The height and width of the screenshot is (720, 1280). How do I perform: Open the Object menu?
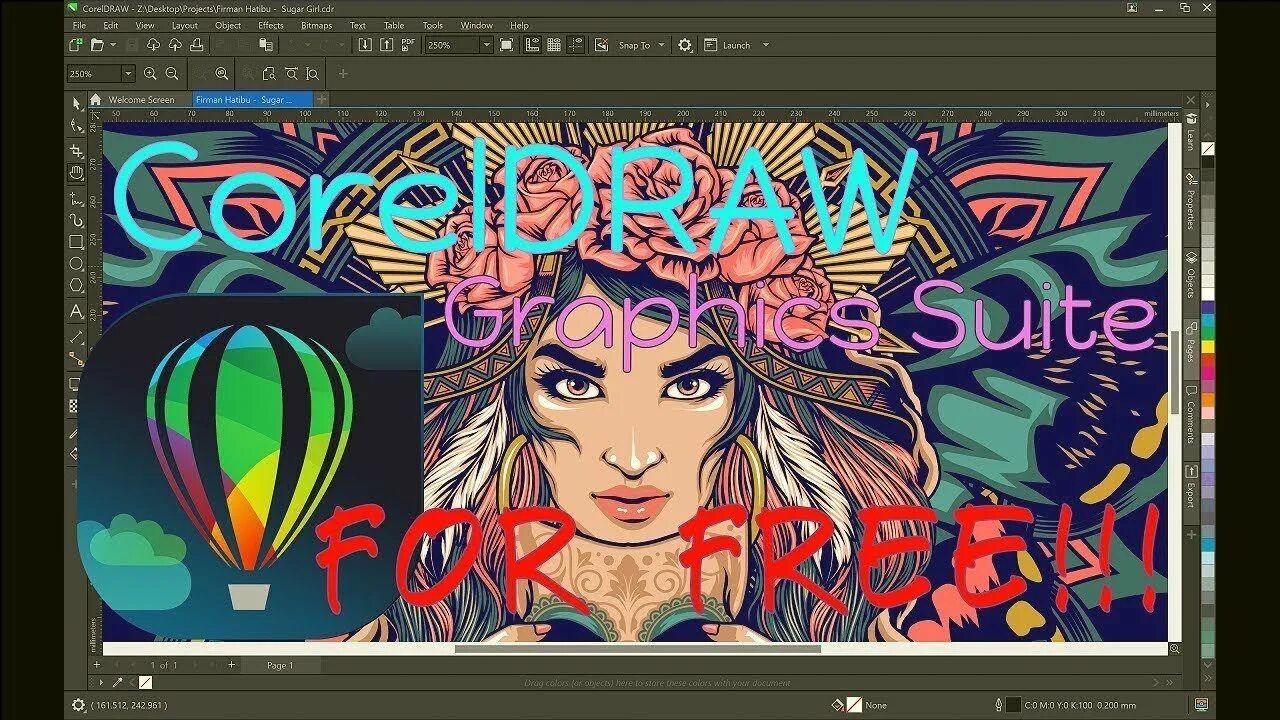(228, 25)
